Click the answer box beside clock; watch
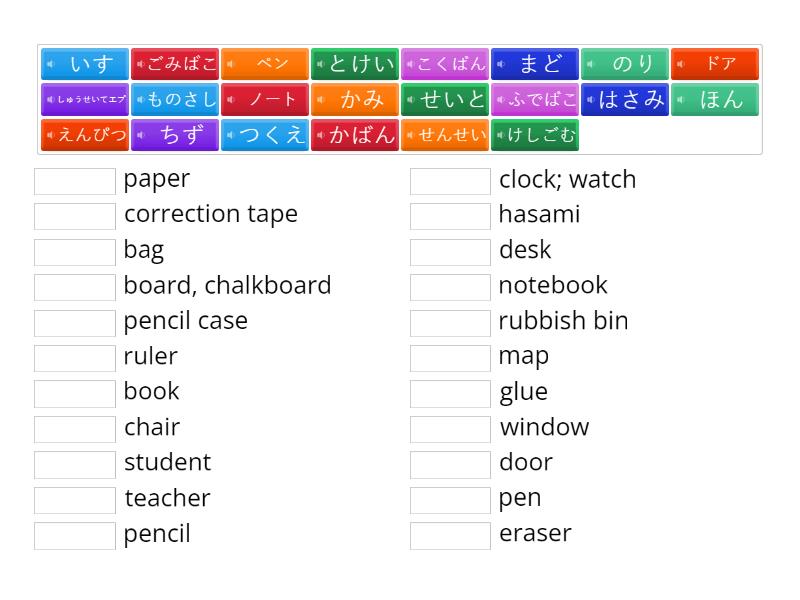The width and height of the screenshot is (800, 600). point(450,181)
